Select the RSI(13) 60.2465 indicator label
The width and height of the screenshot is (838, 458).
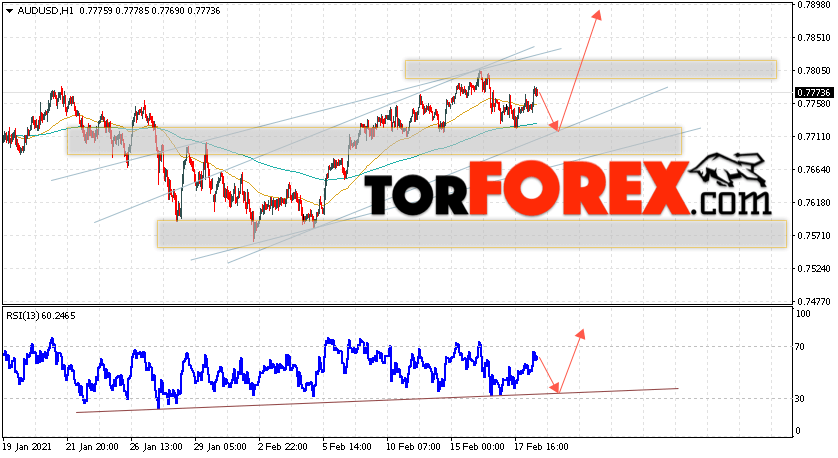[41, 316]
